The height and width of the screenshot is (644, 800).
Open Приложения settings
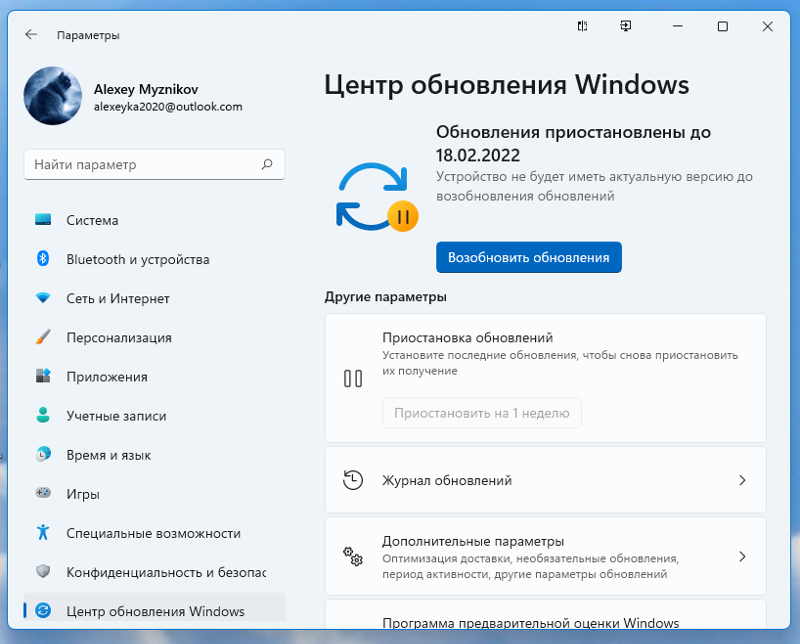point(155,377)
